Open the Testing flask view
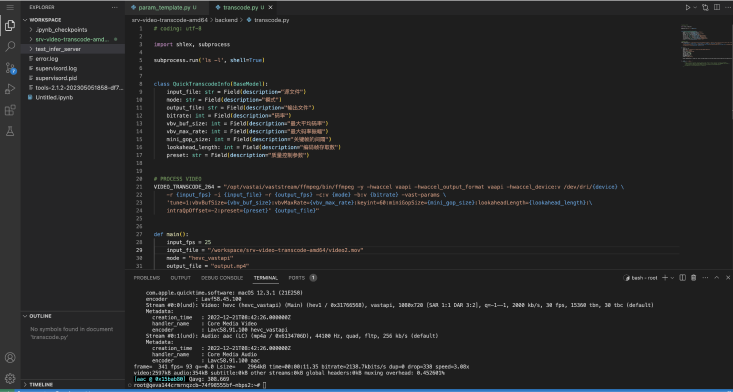 pyautogui.click(x=10, y=131)
